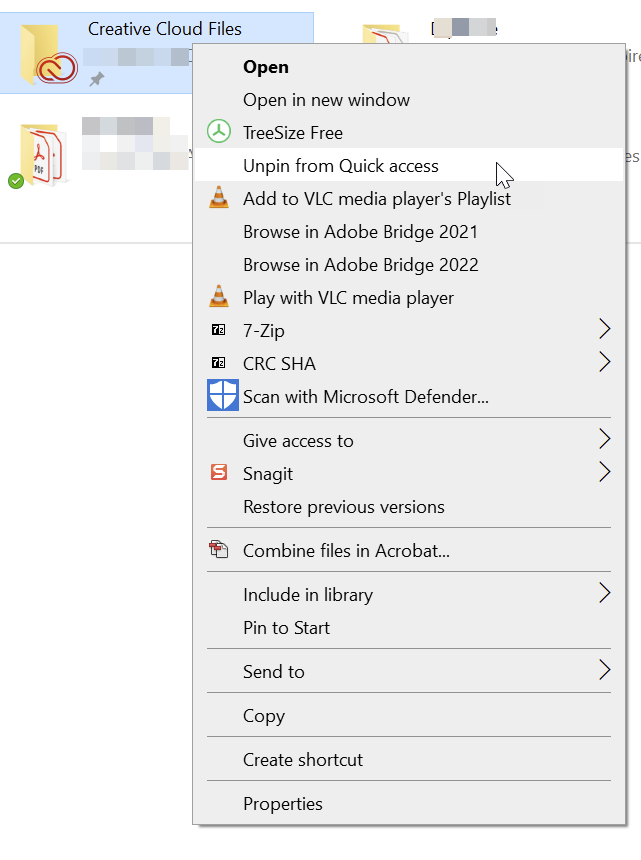Click the Microsoft Defender shield icon
Screen dimensions: 641x860
(222, 396)
